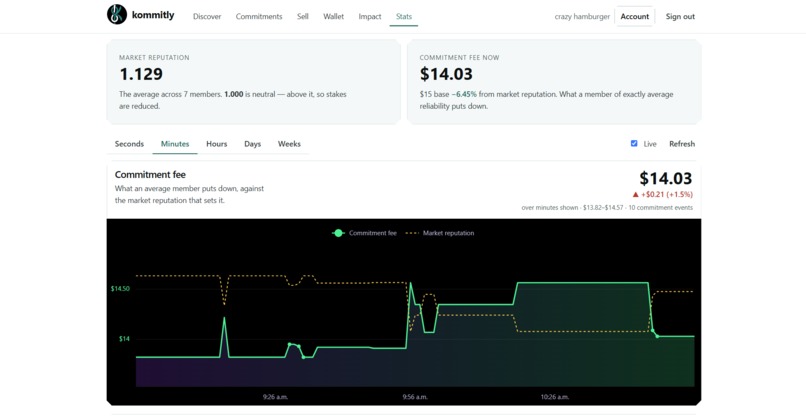Image resolution: width=806 pixels, height=417 pixels.
Task: Go to Commitments in the navigation
Action: point(259,16)
